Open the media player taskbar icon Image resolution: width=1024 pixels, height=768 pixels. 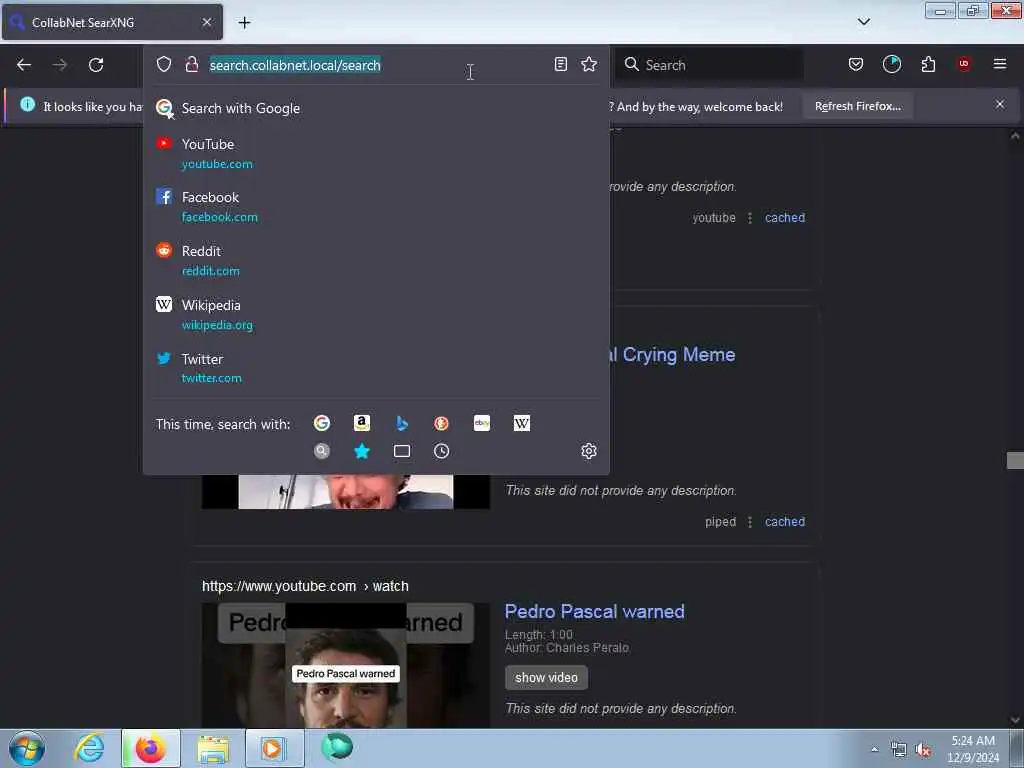(x=274, y=748)
